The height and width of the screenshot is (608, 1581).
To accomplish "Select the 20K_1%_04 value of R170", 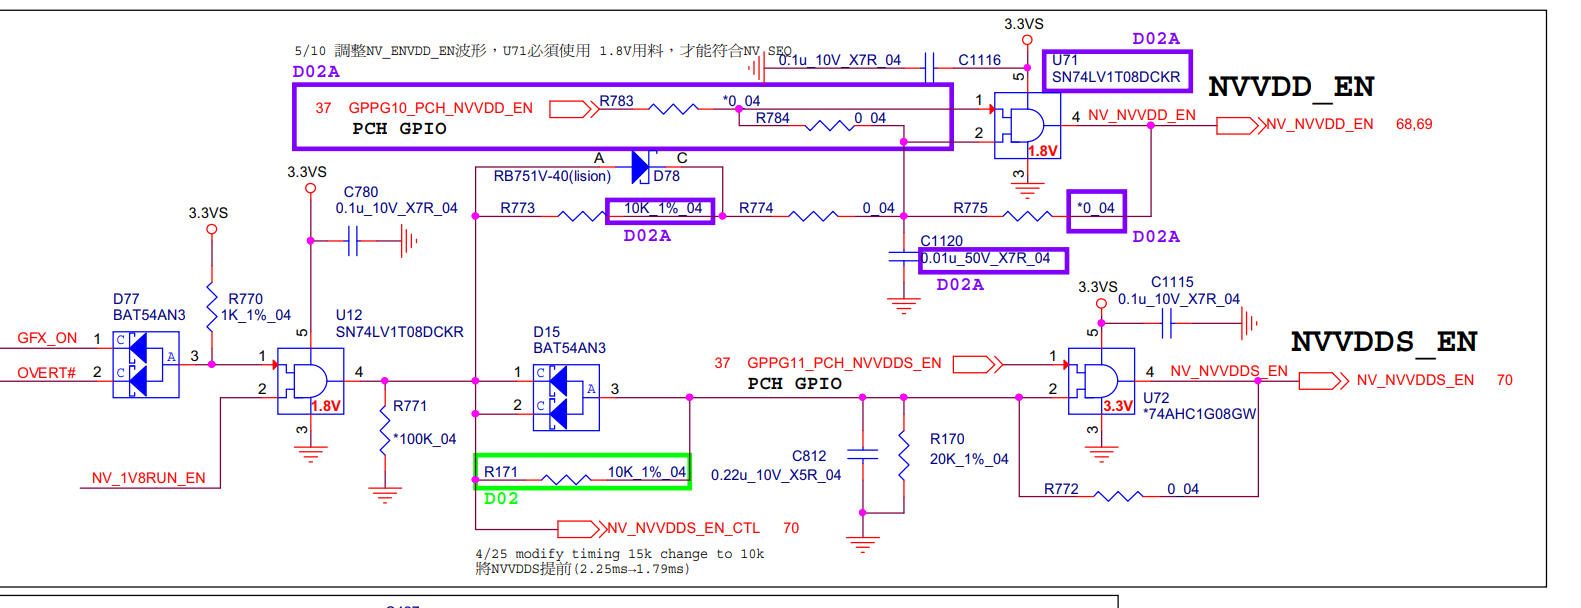I will 969,459.
